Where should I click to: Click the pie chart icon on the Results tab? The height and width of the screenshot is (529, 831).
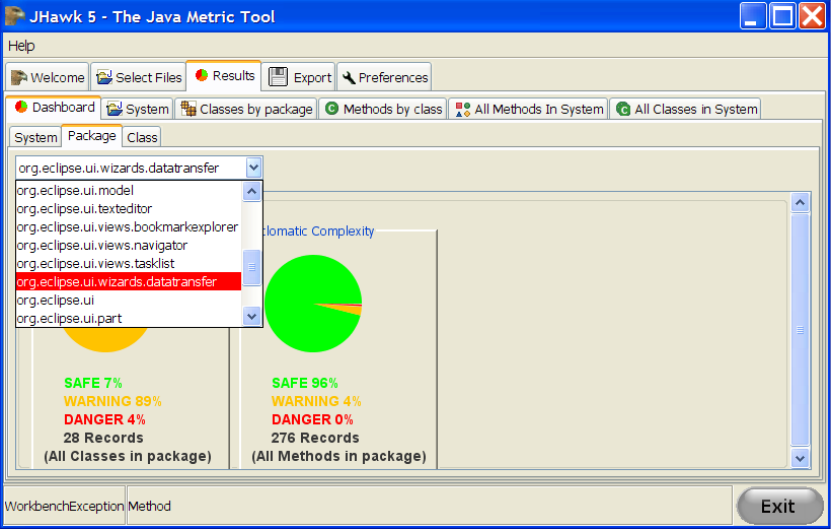(201, 75)
